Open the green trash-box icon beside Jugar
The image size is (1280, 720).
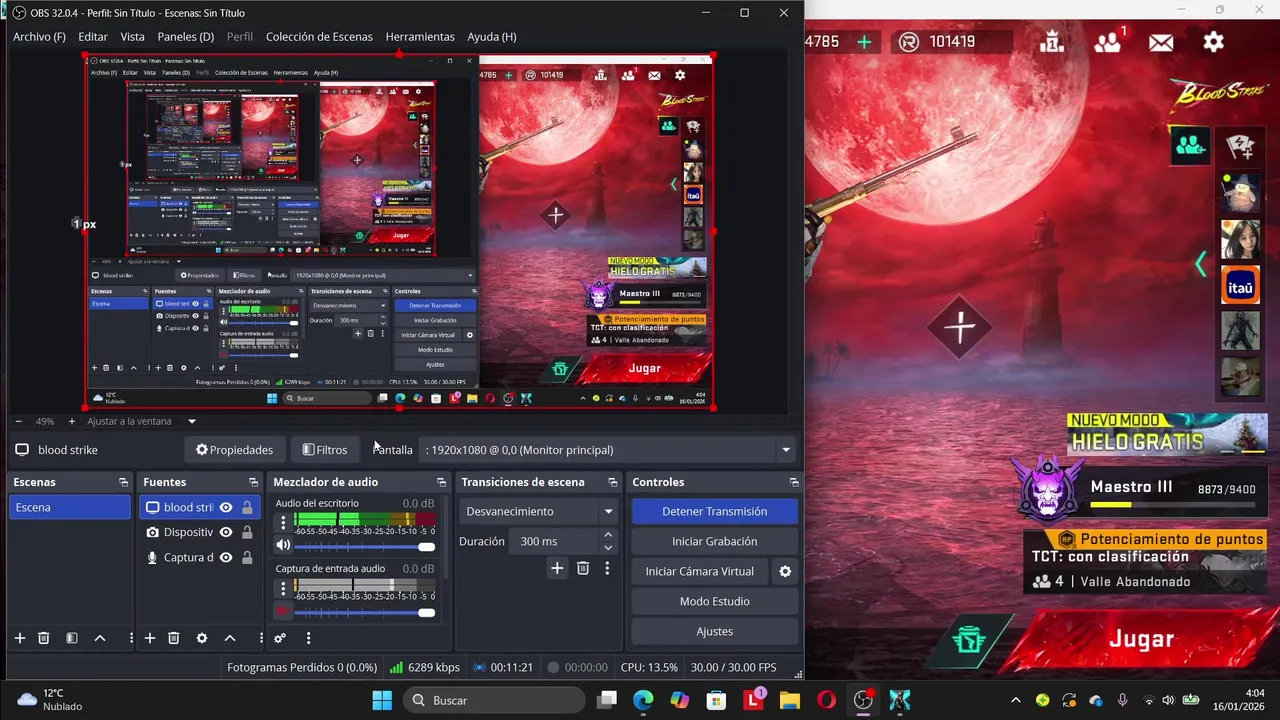[968, 639]
